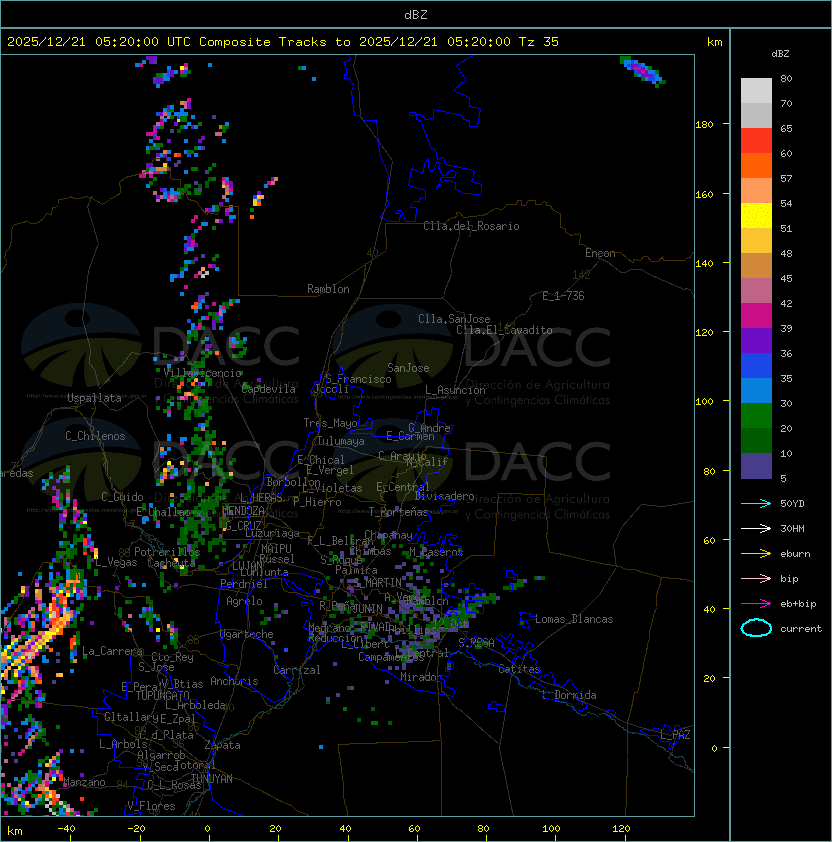This screenshot has width=832, height=842.
Task: Click the '180' km tick on vertical axis
Action: [x=704, y=125]
